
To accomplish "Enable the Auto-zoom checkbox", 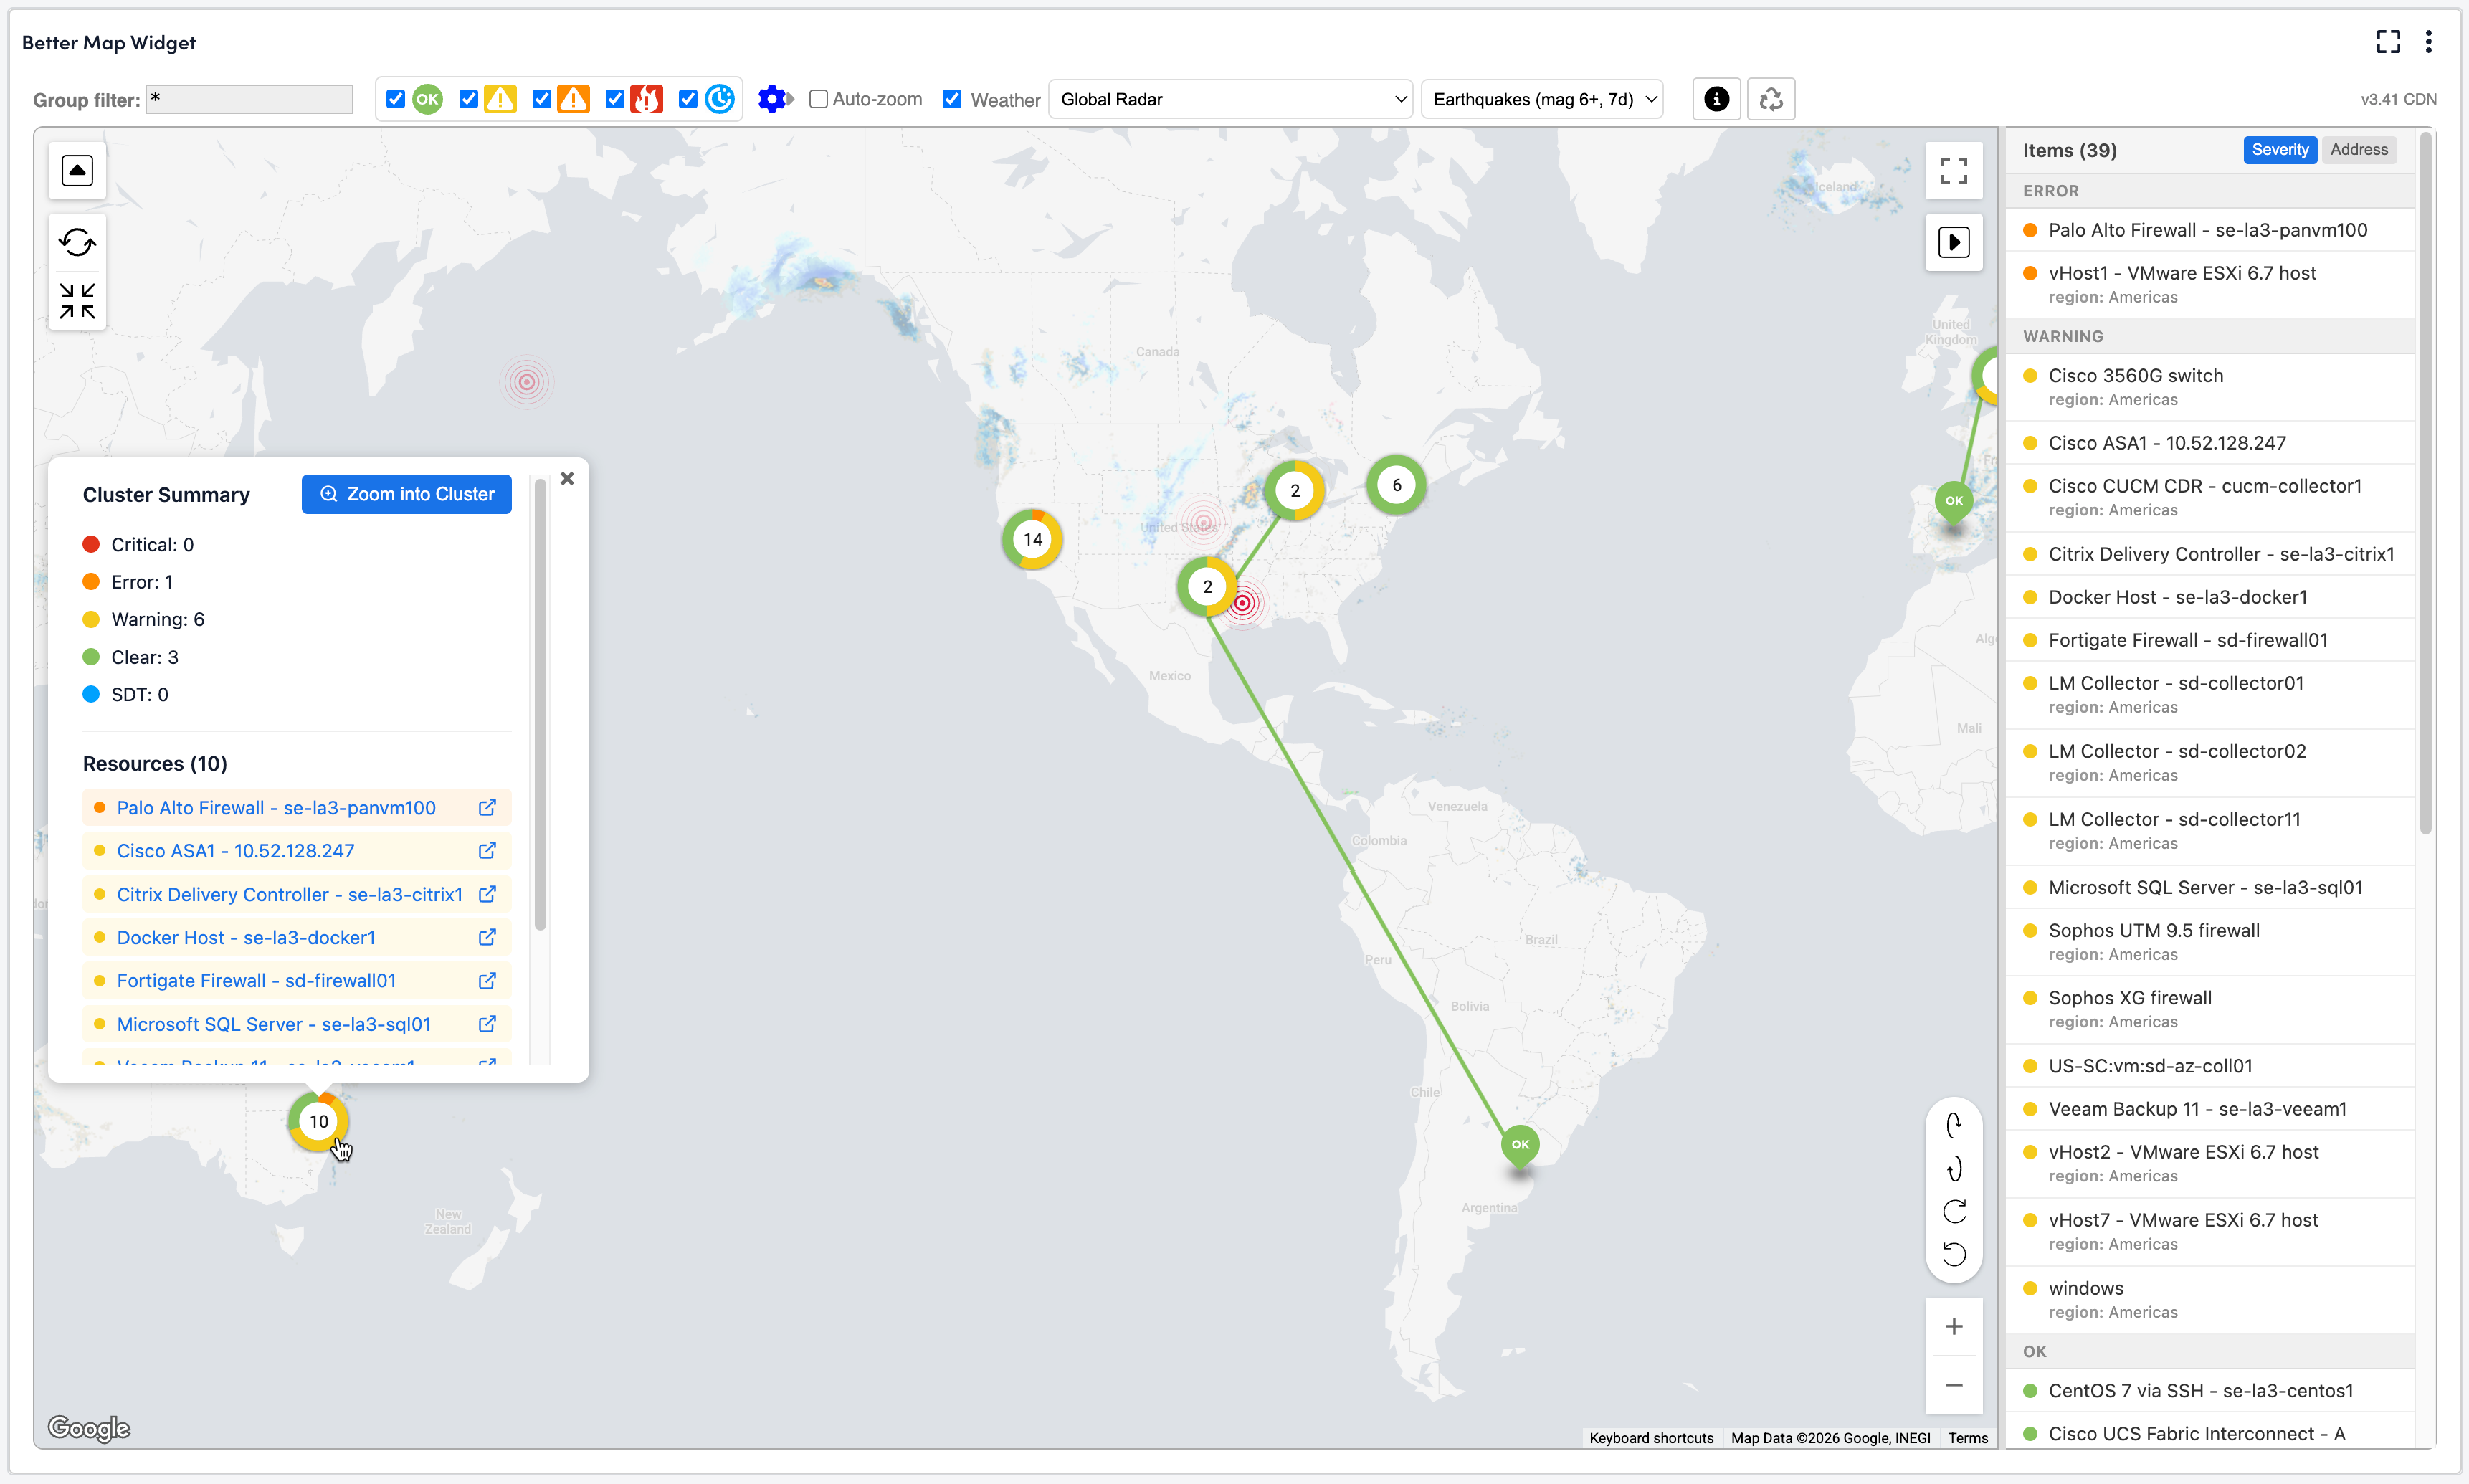I will (818, 99).
